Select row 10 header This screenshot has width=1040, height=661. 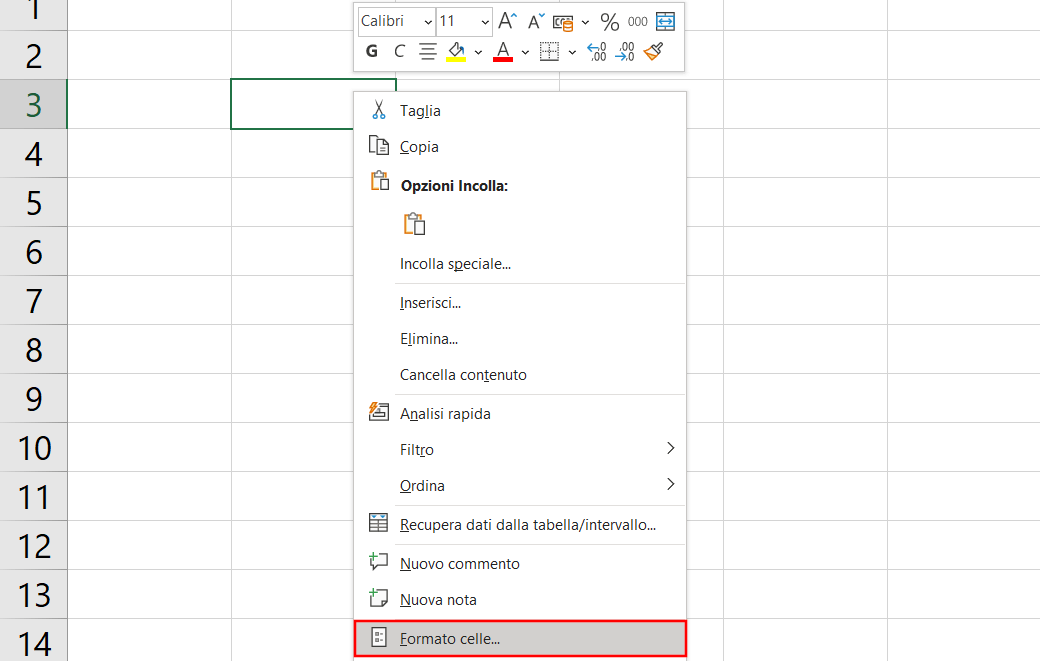pos(33,448)
